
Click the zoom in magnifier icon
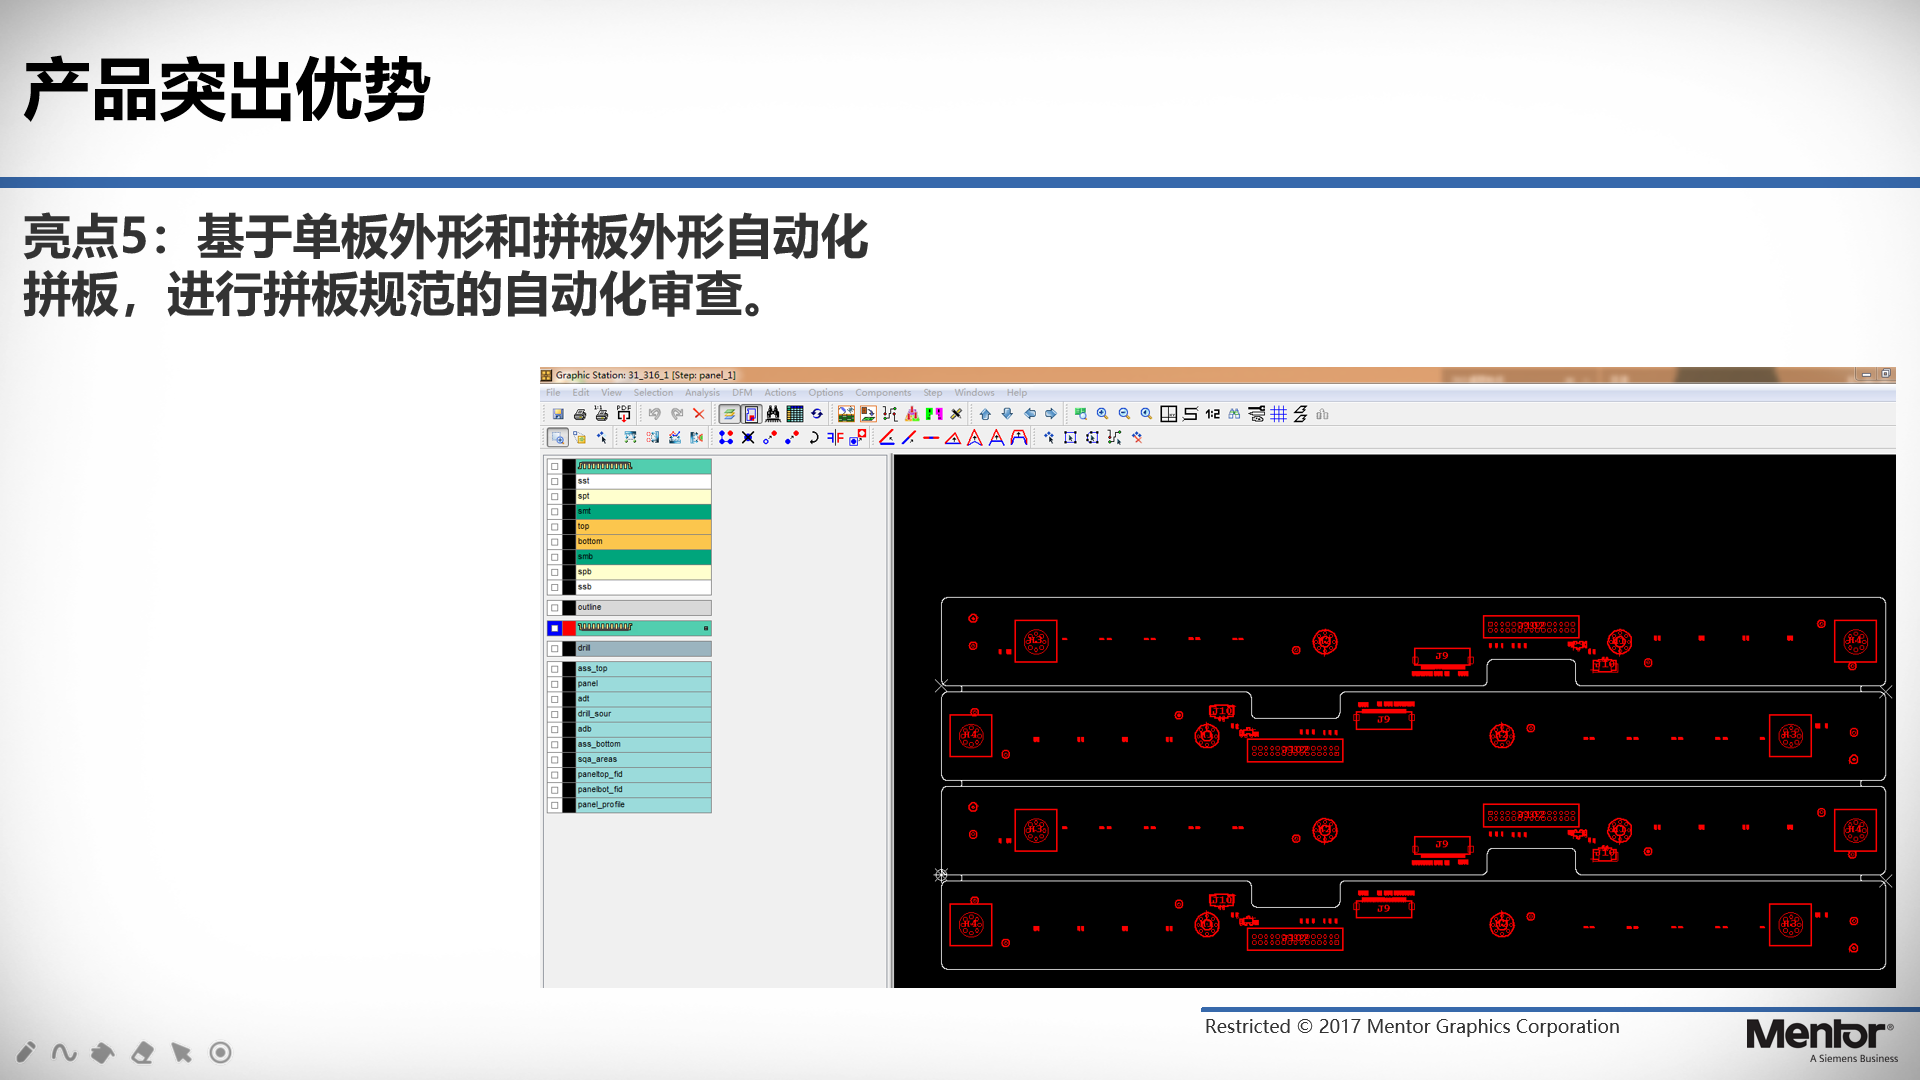pyautogui.click(x=1102, y=414)
